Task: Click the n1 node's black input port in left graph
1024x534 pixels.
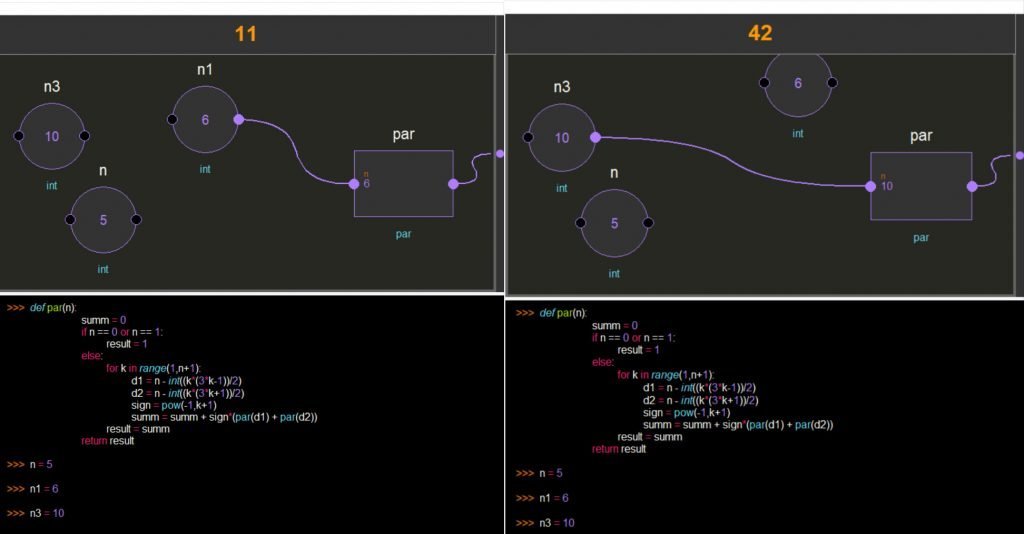Action: click(172, 120)
